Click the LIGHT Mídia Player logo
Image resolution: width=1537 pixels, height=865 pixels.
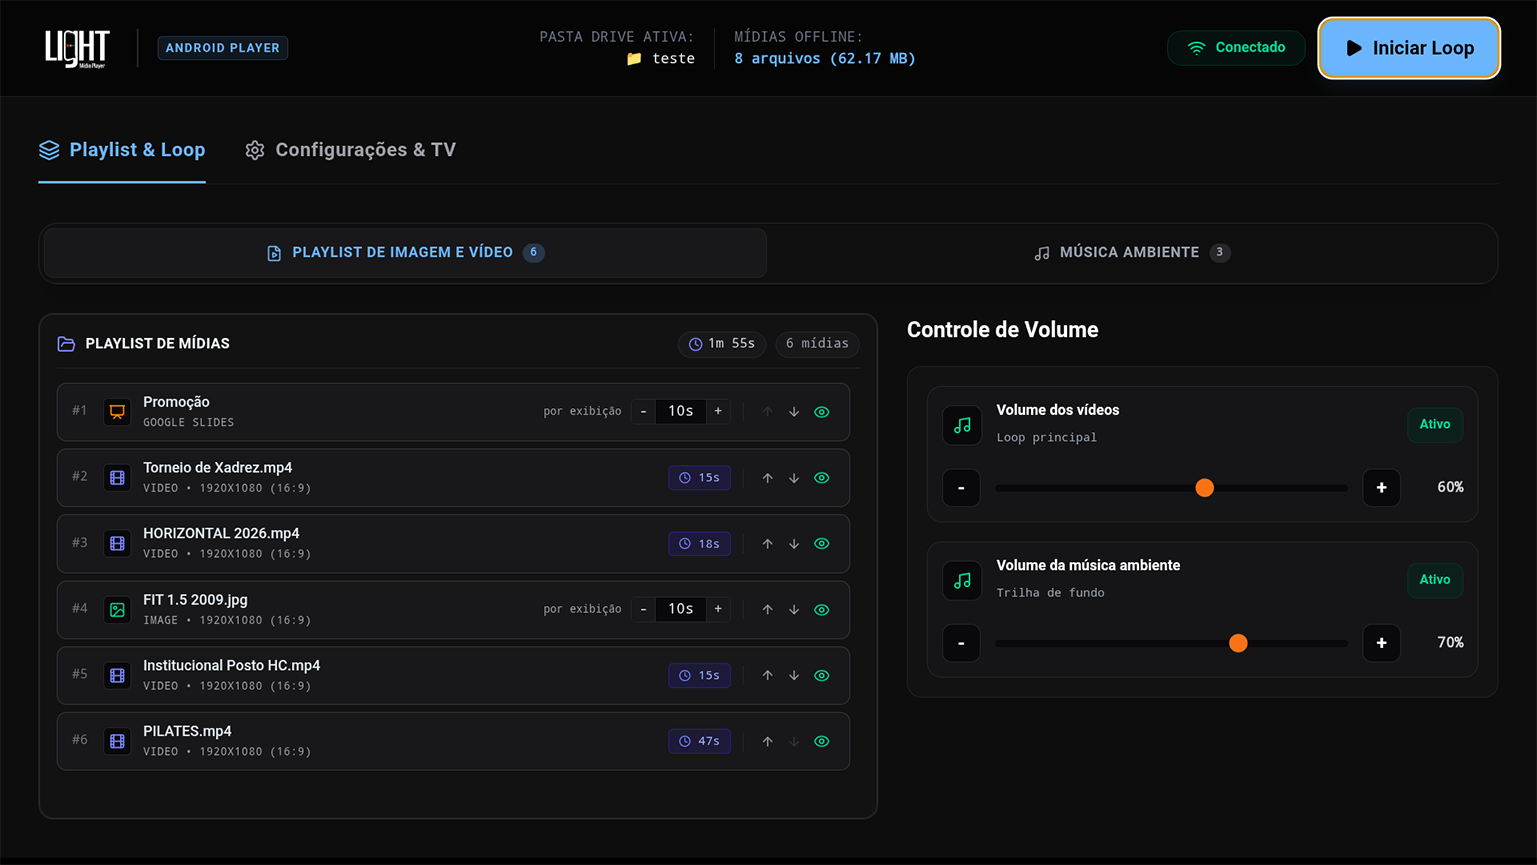(77, 48)
